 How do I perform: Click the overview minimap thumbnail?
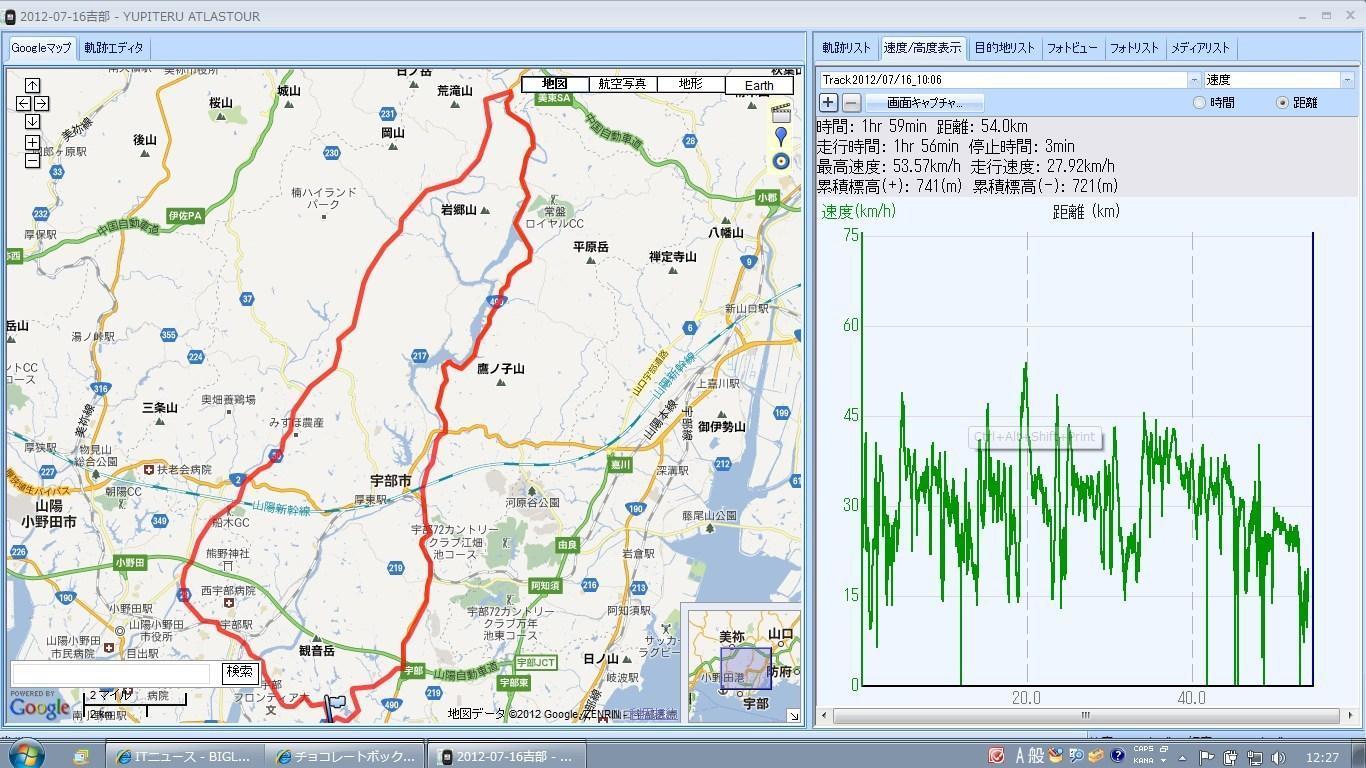pyautogui.click(x=744, y=667)
